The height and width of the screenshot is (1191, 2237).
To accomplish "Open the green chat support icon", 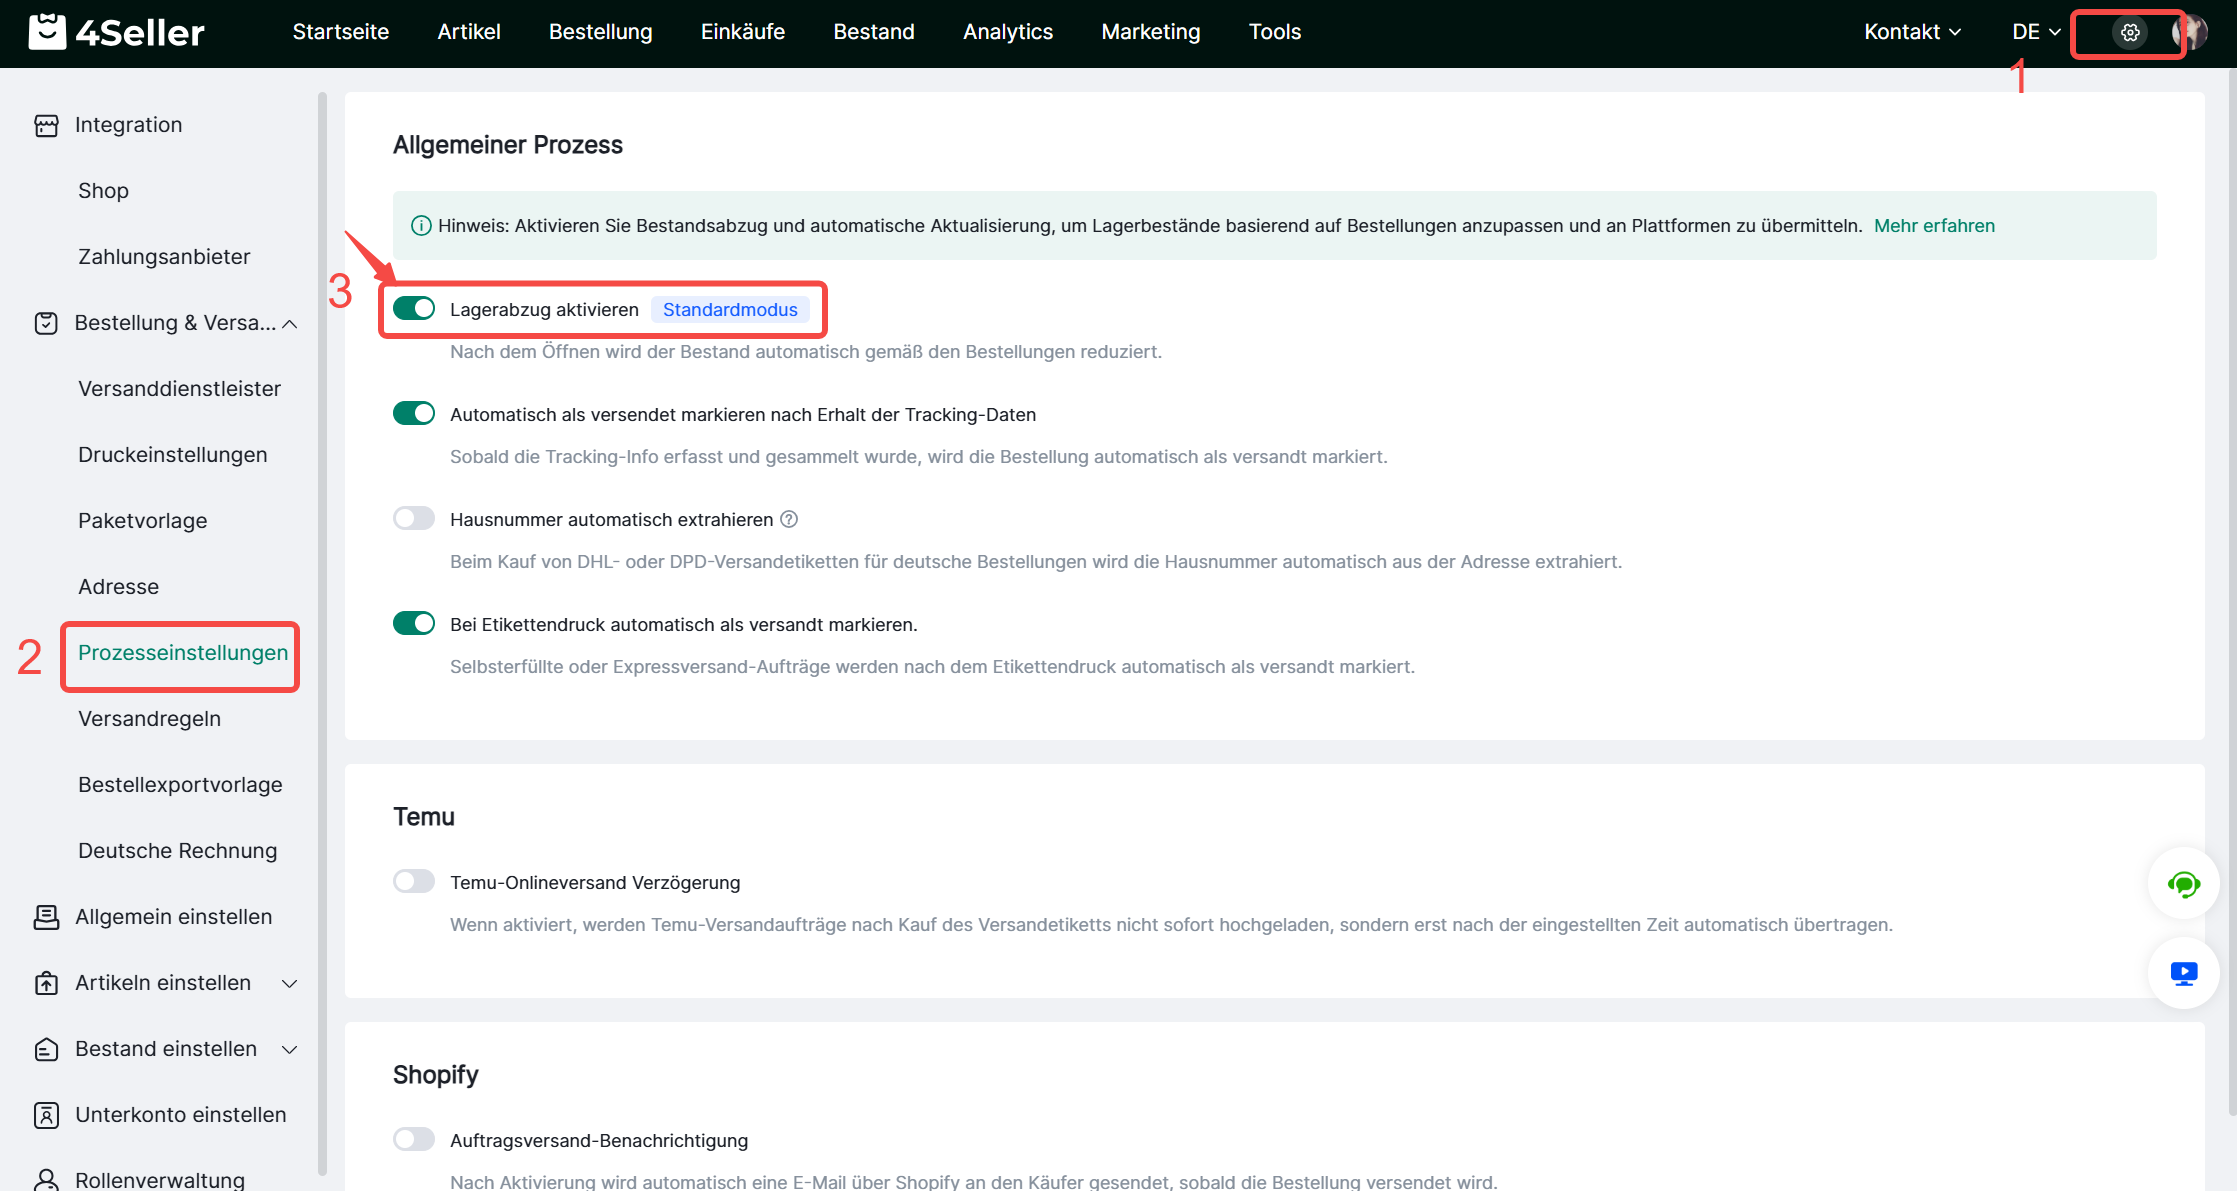I will [2183, 884].
